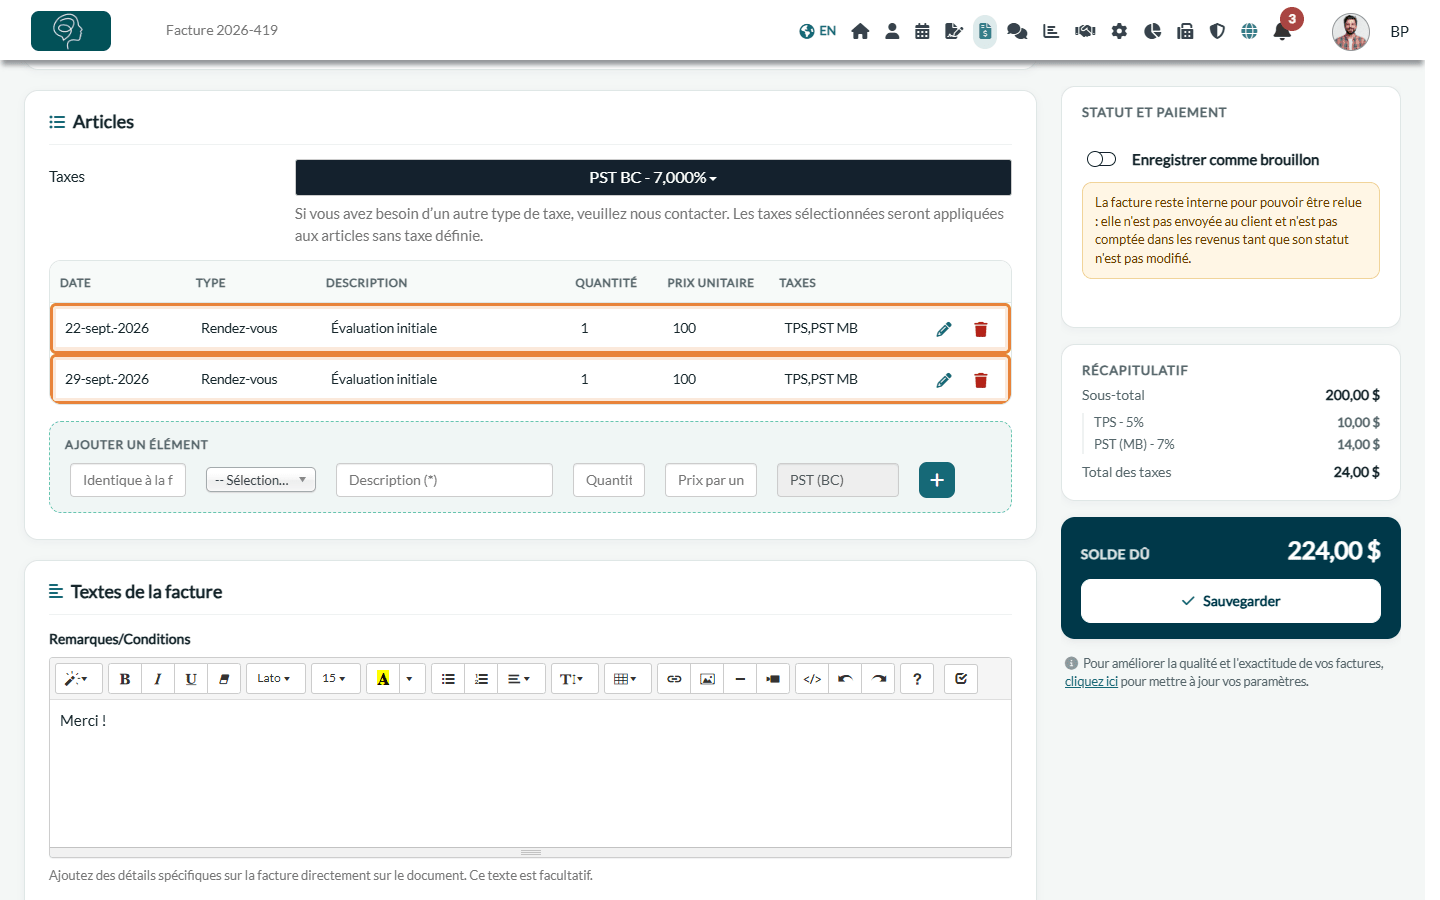Open the shield security icon
This screenshot has width=1440, height=900.
click(1217, 31)
